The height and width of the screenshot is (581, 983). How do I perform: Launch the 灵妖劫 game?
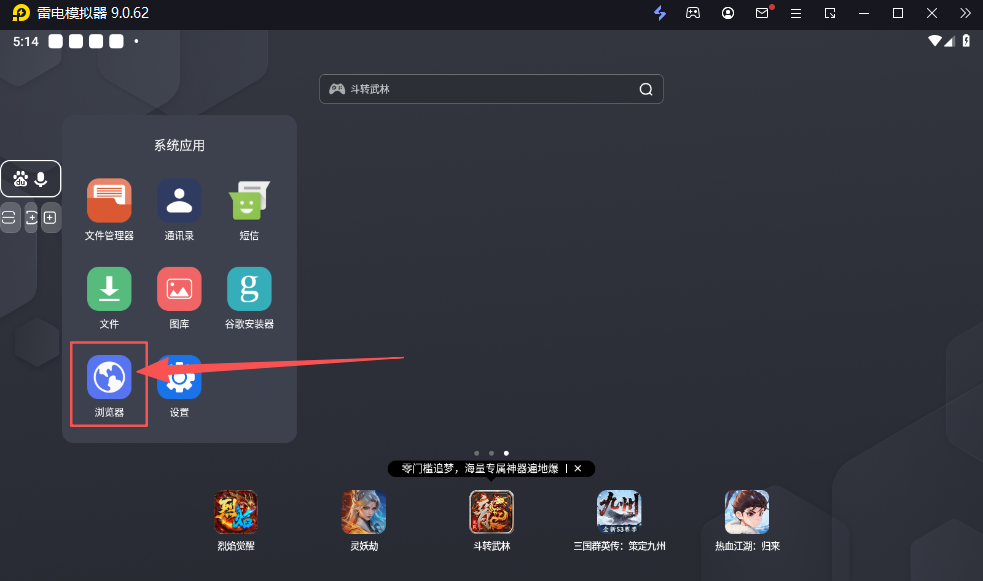tap(363, 512)
